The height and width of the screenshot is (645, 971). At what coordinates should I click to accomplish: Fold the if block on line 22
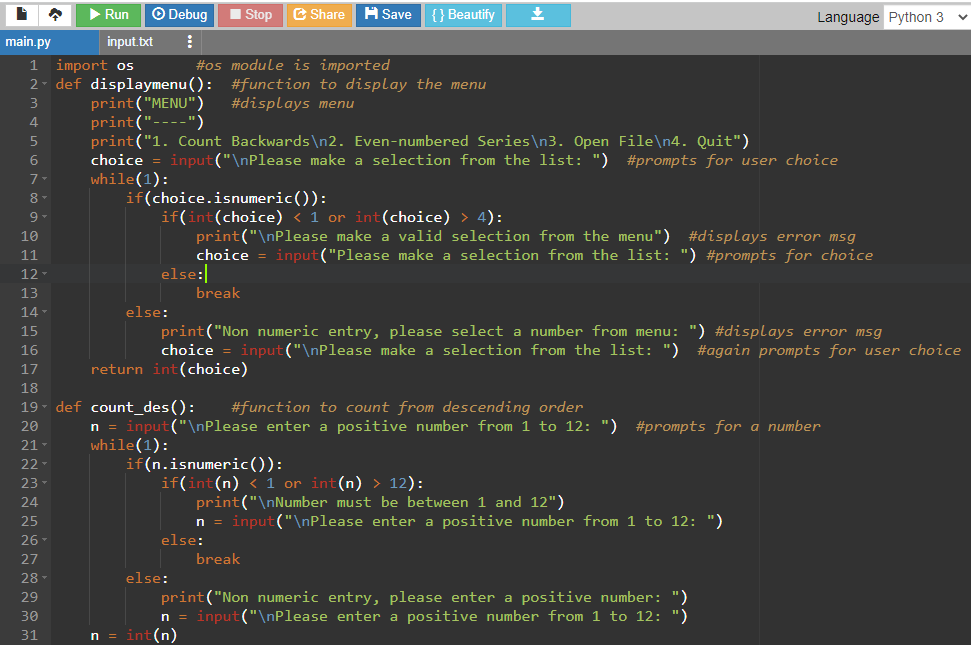point(43,463)
